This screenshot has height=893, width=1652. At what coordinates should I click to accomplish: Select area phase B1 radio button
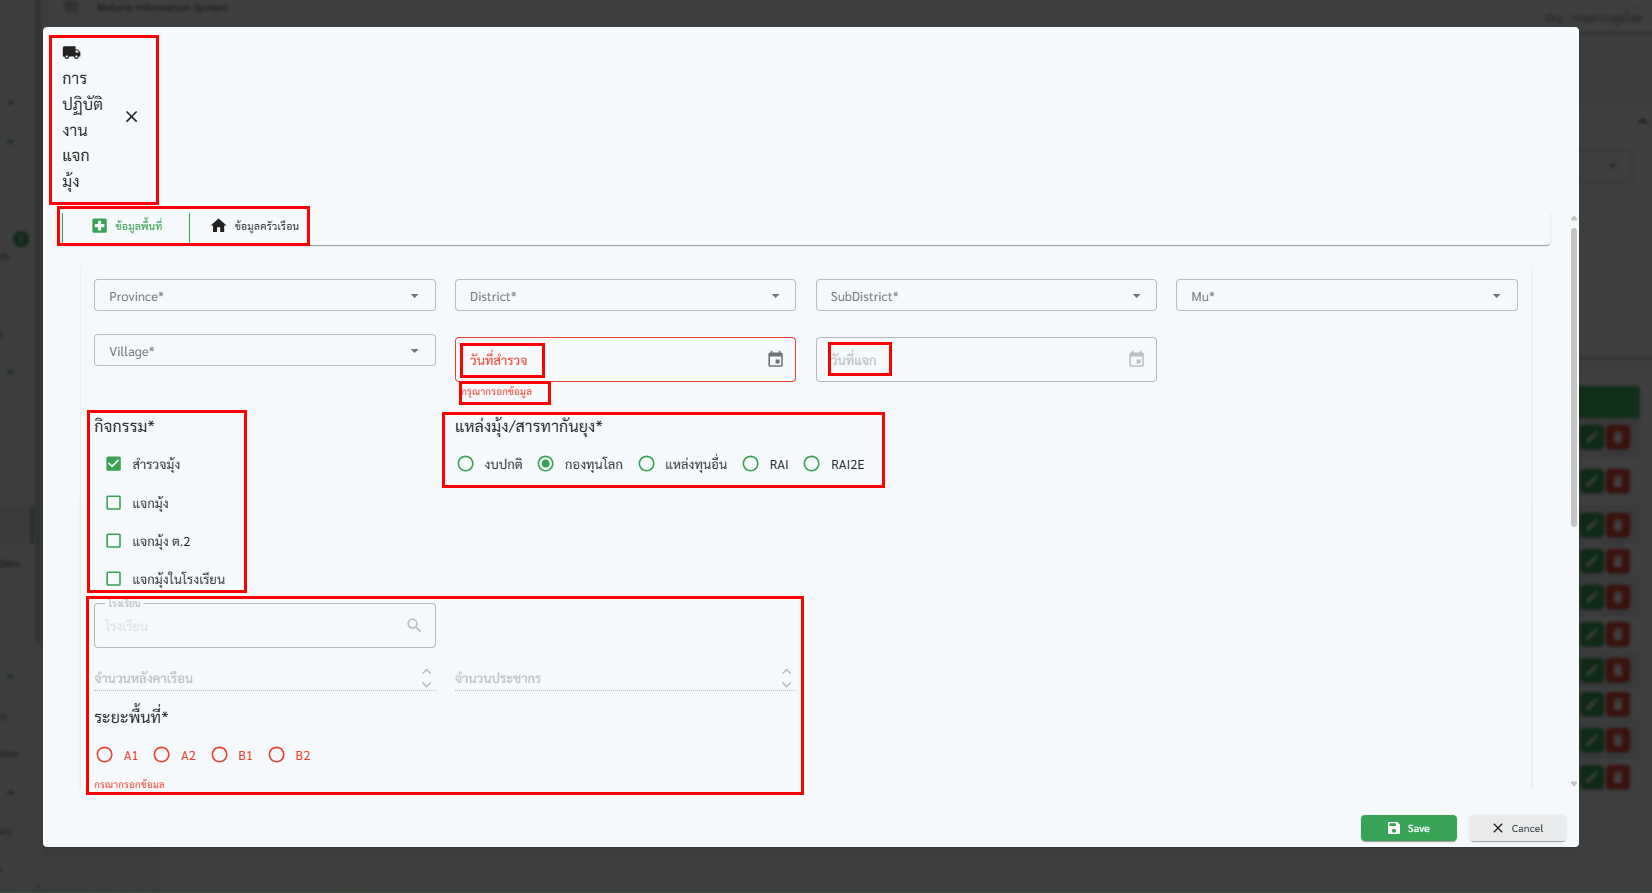(220, 755)
